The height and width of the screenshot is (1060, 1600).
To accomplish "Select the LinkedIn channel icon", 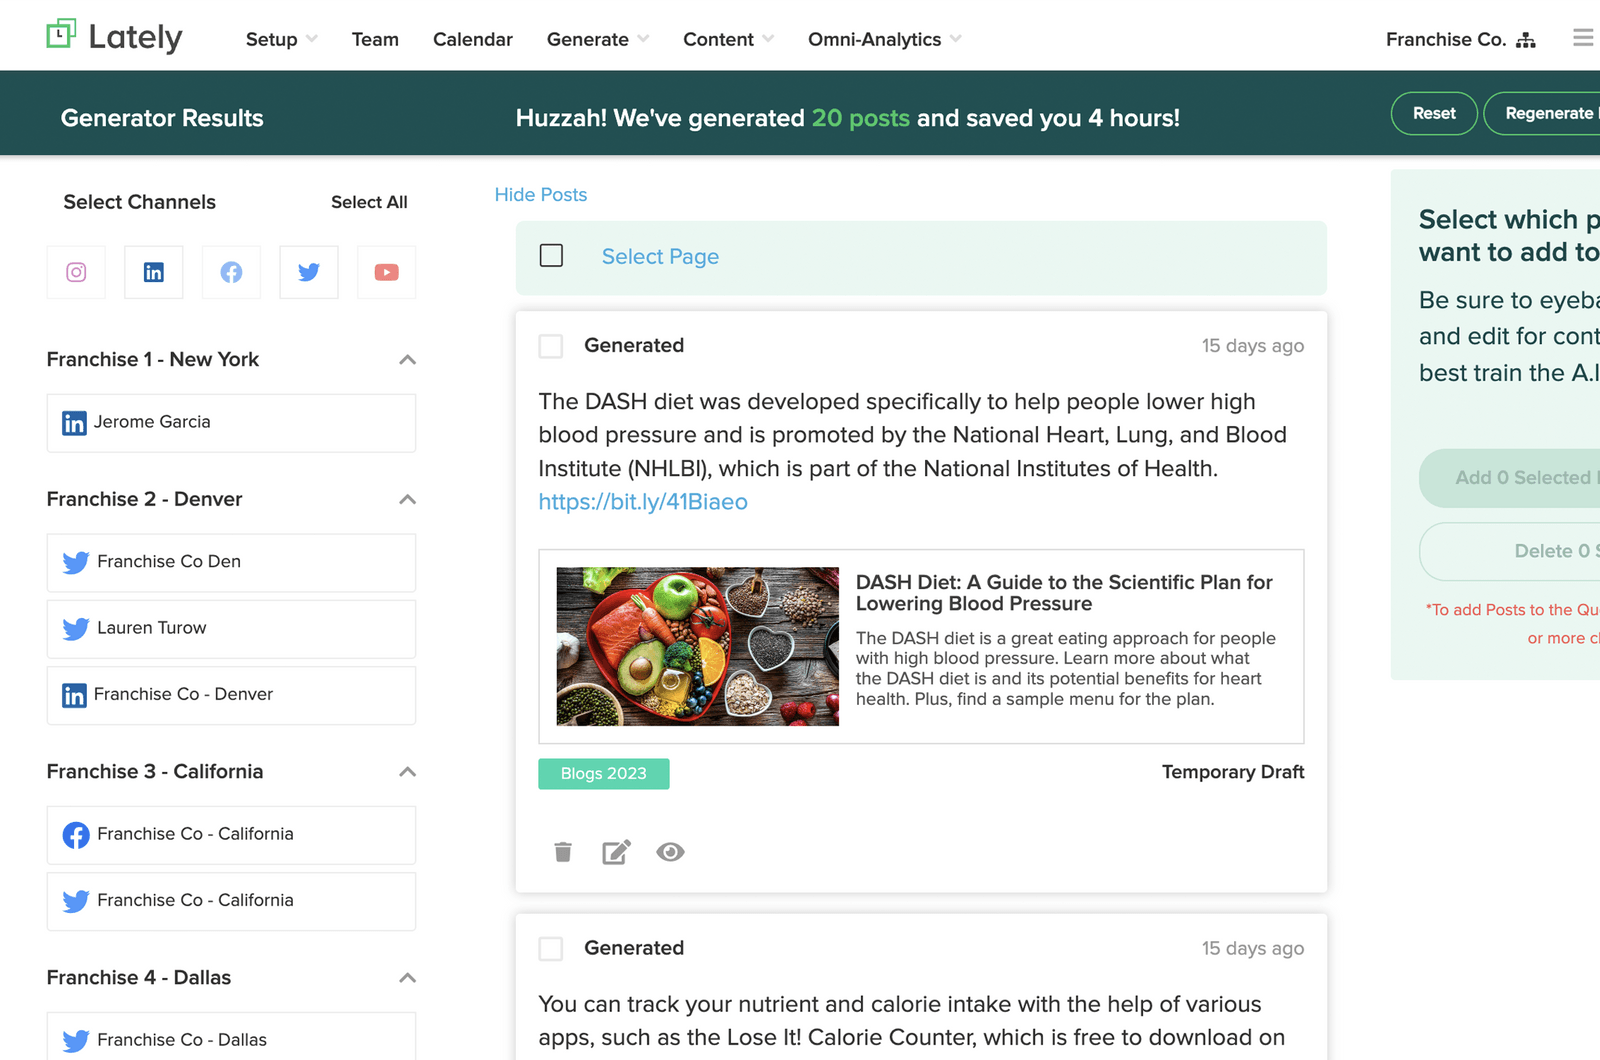I will click(x=153, y=271).
